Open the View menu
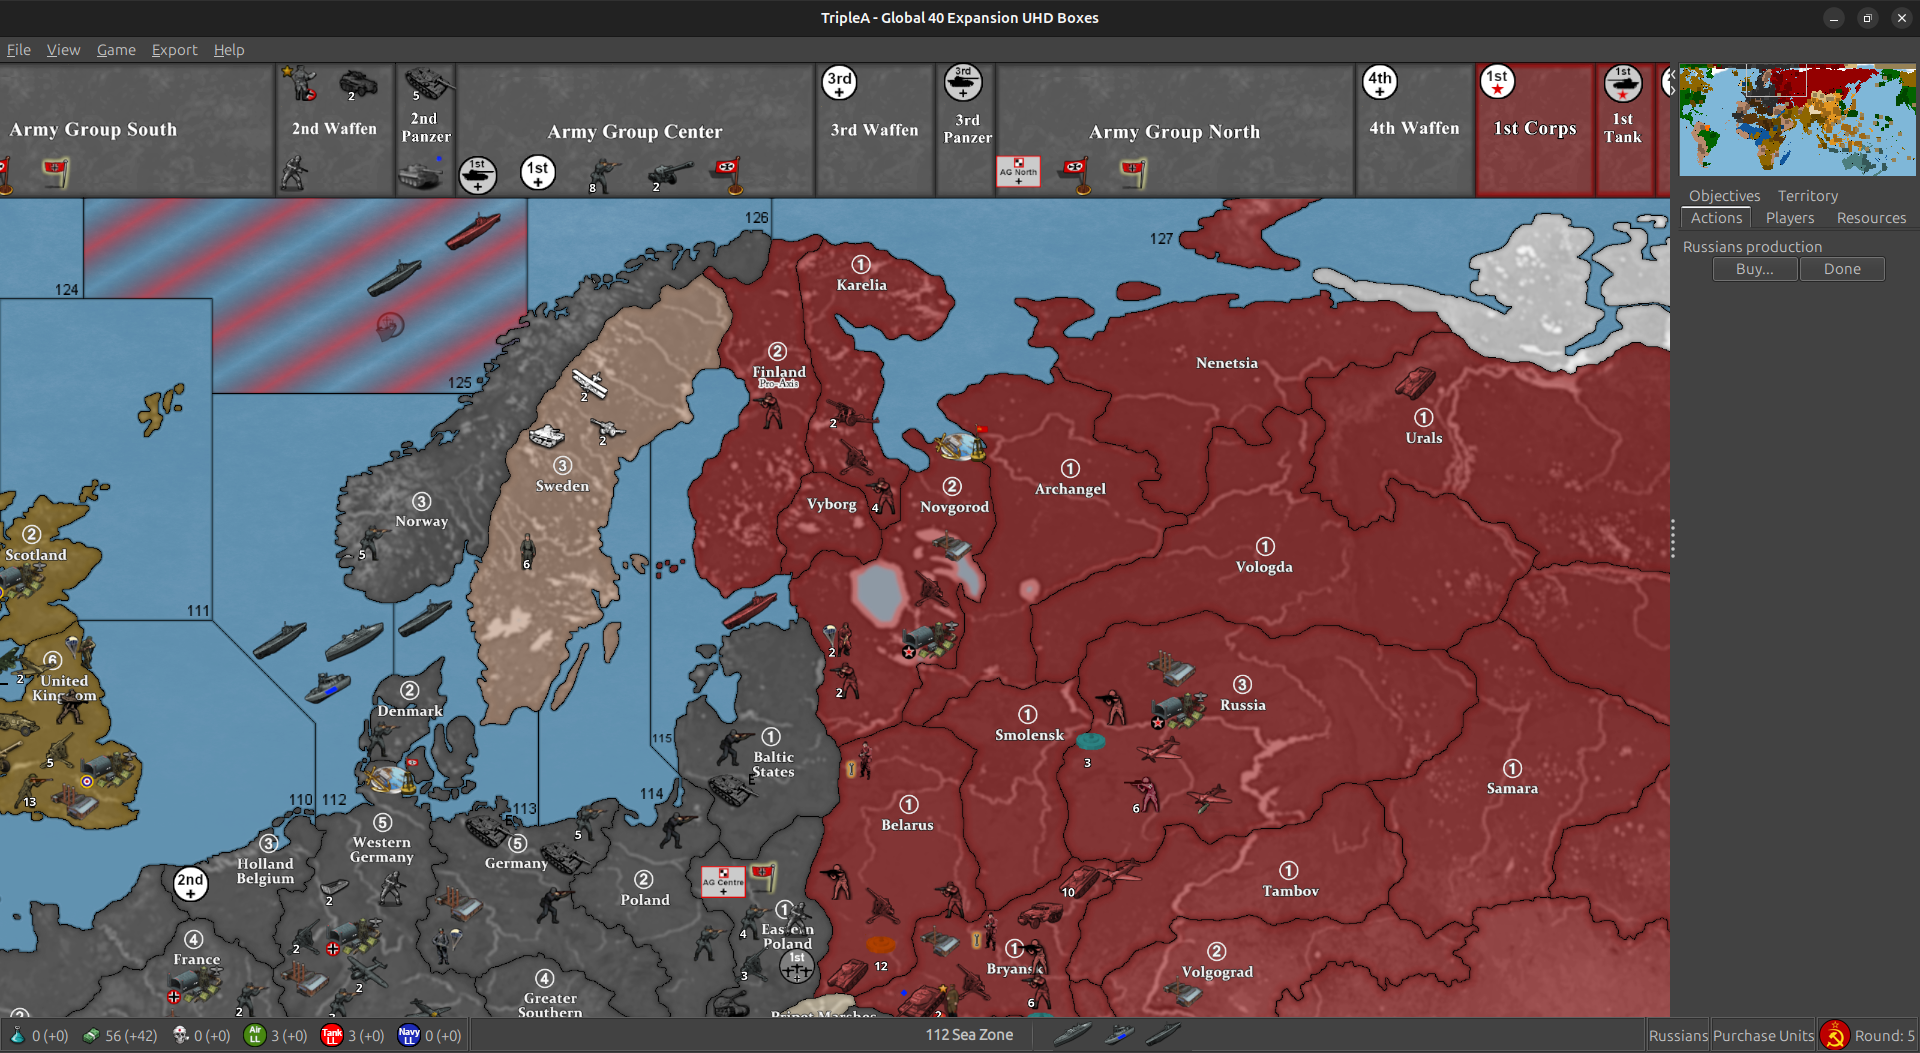 point(63,50)
